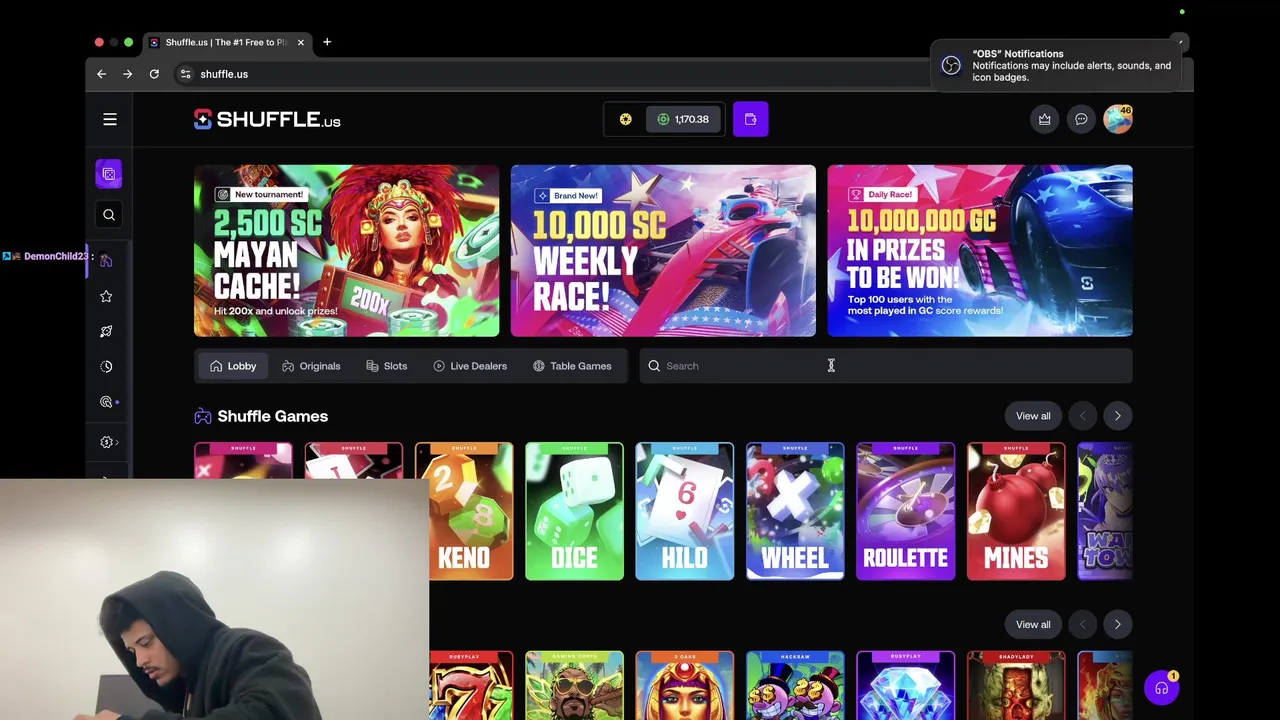1280x720 pixels.
Task: Click the purple dice casino icon in sidebar
Action: [109, 174]
